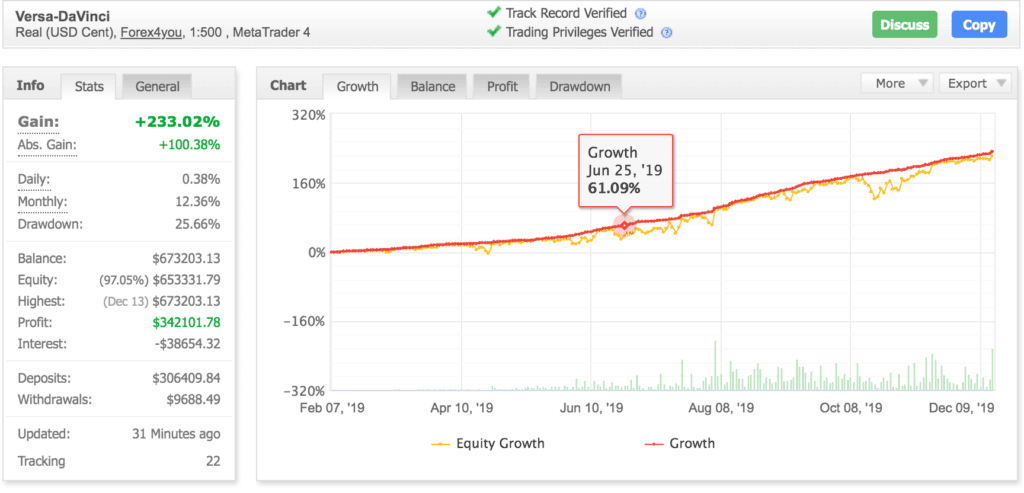Click the Trading Privileges Verified info icon
The height and width of the screenshot is (493, 1024).
pos(667,32)
